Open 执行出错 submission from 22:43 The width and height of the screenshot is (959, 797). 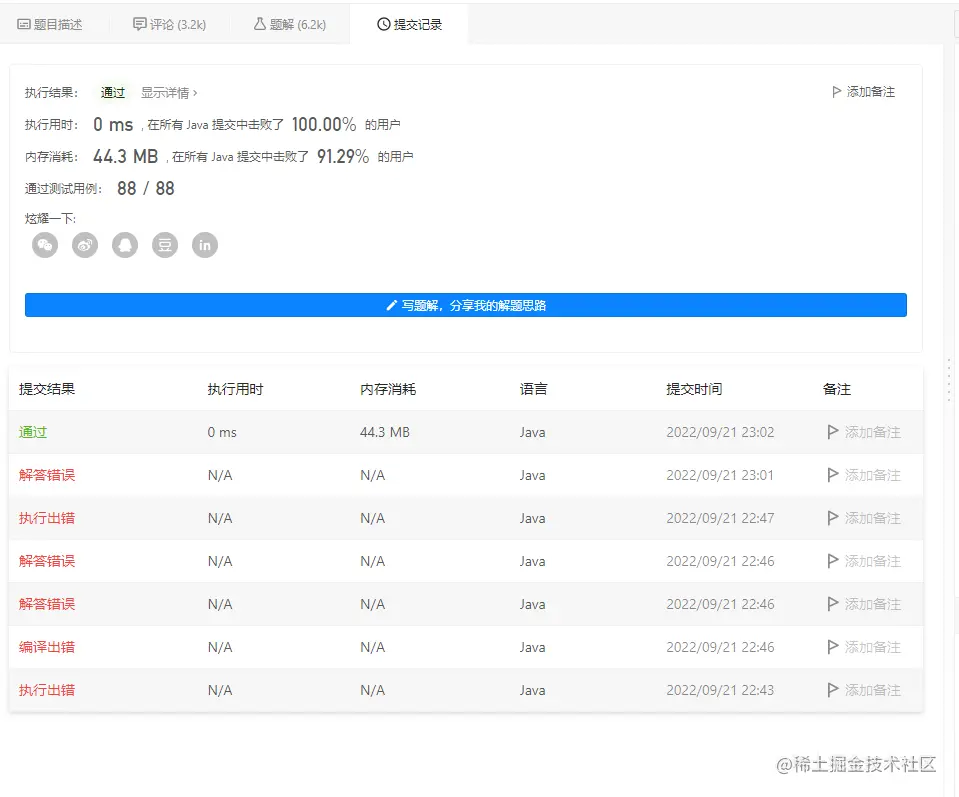coord(46,690)
